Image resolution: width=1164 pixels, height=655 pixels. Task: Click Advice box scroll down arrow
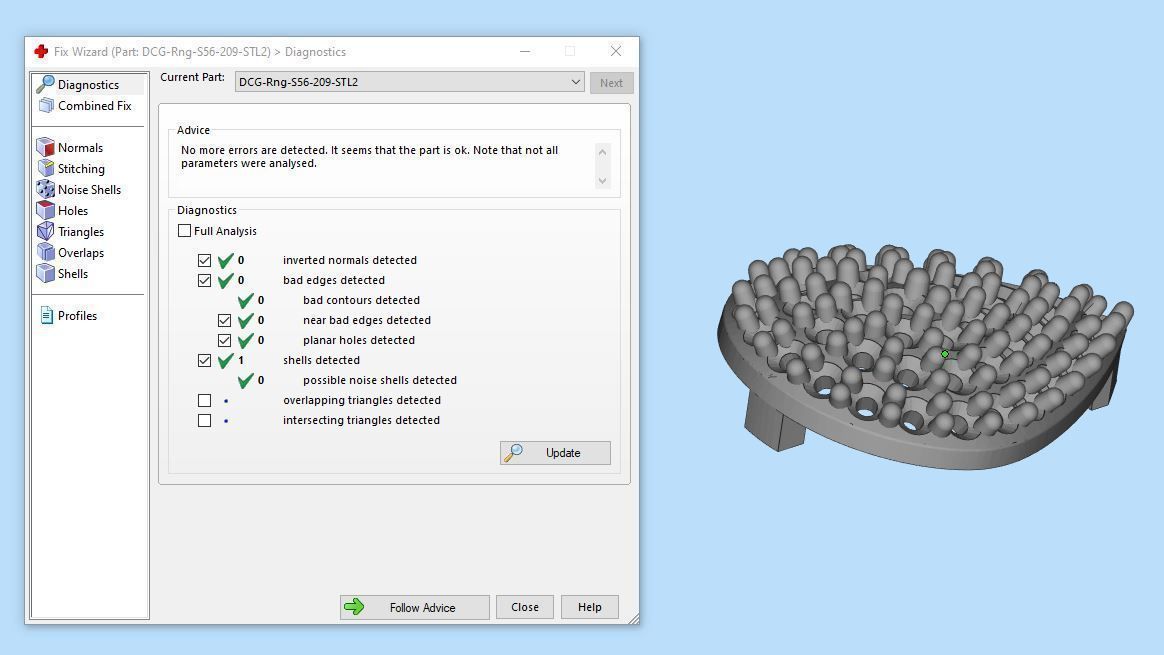point(603,180)
